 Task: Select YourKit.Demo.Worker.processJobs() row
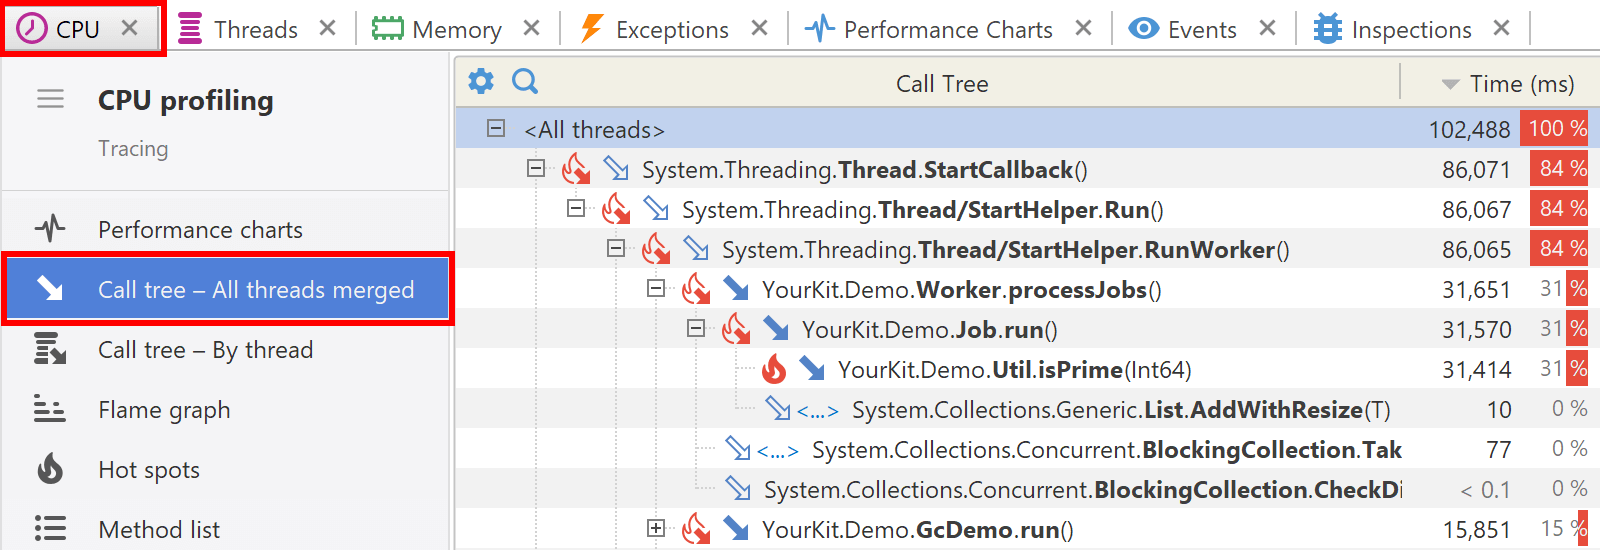pyautogui.click(x=1028, y=289)
